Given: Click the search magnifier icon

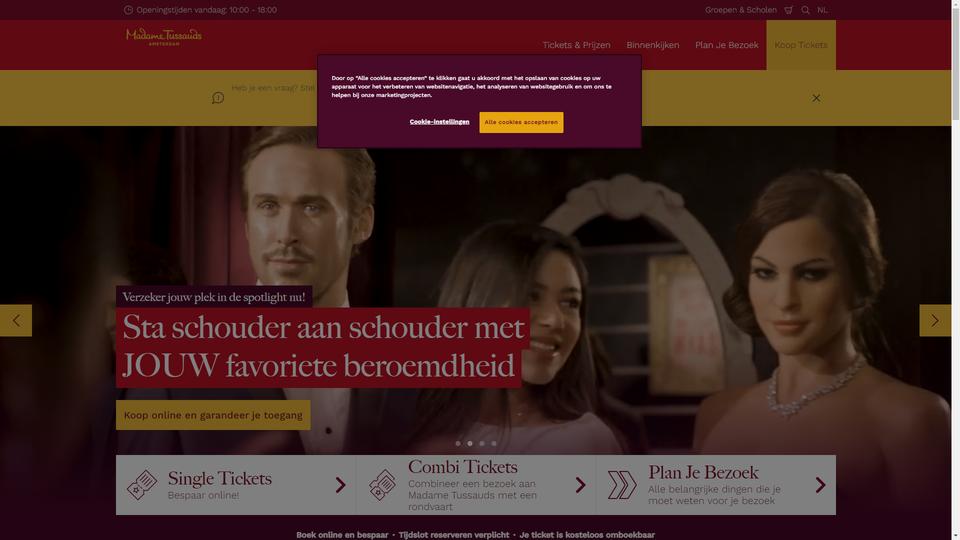Looking at the screenshot, I should click(806, 10).
